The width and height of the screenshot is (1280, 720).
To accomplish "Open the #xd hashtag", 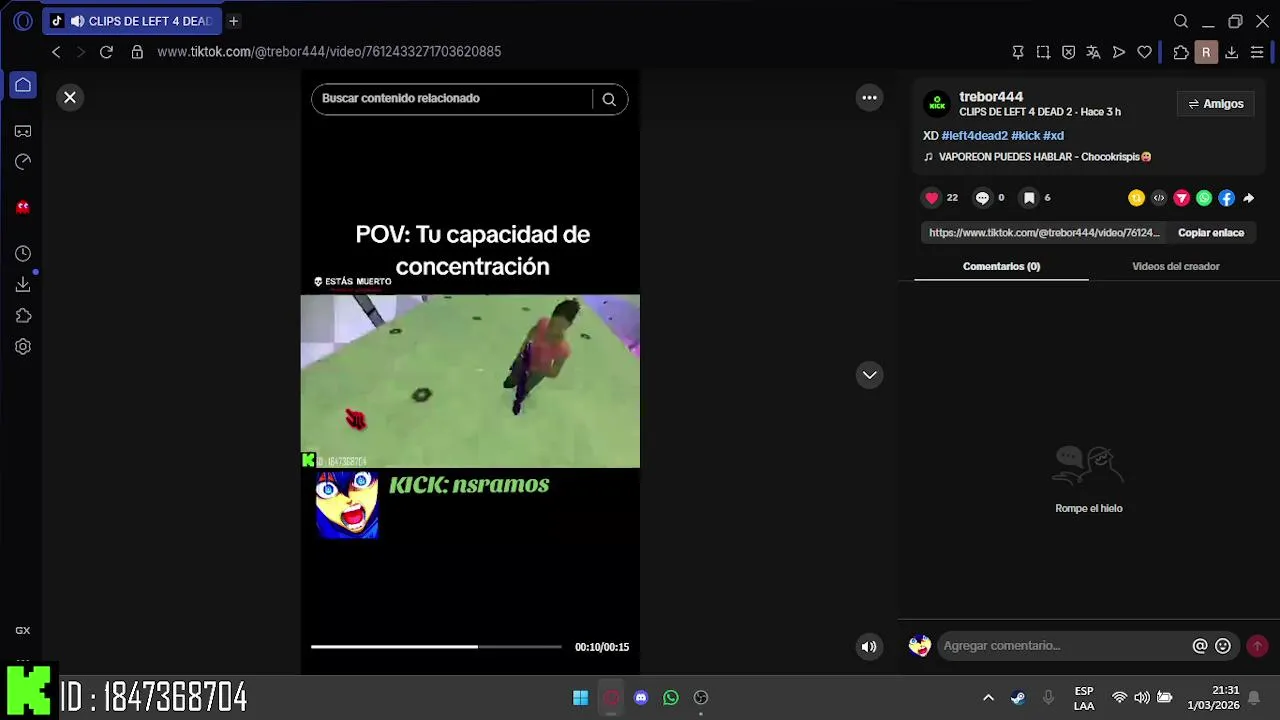I will pyautogui.click(x=1053, y=135).
